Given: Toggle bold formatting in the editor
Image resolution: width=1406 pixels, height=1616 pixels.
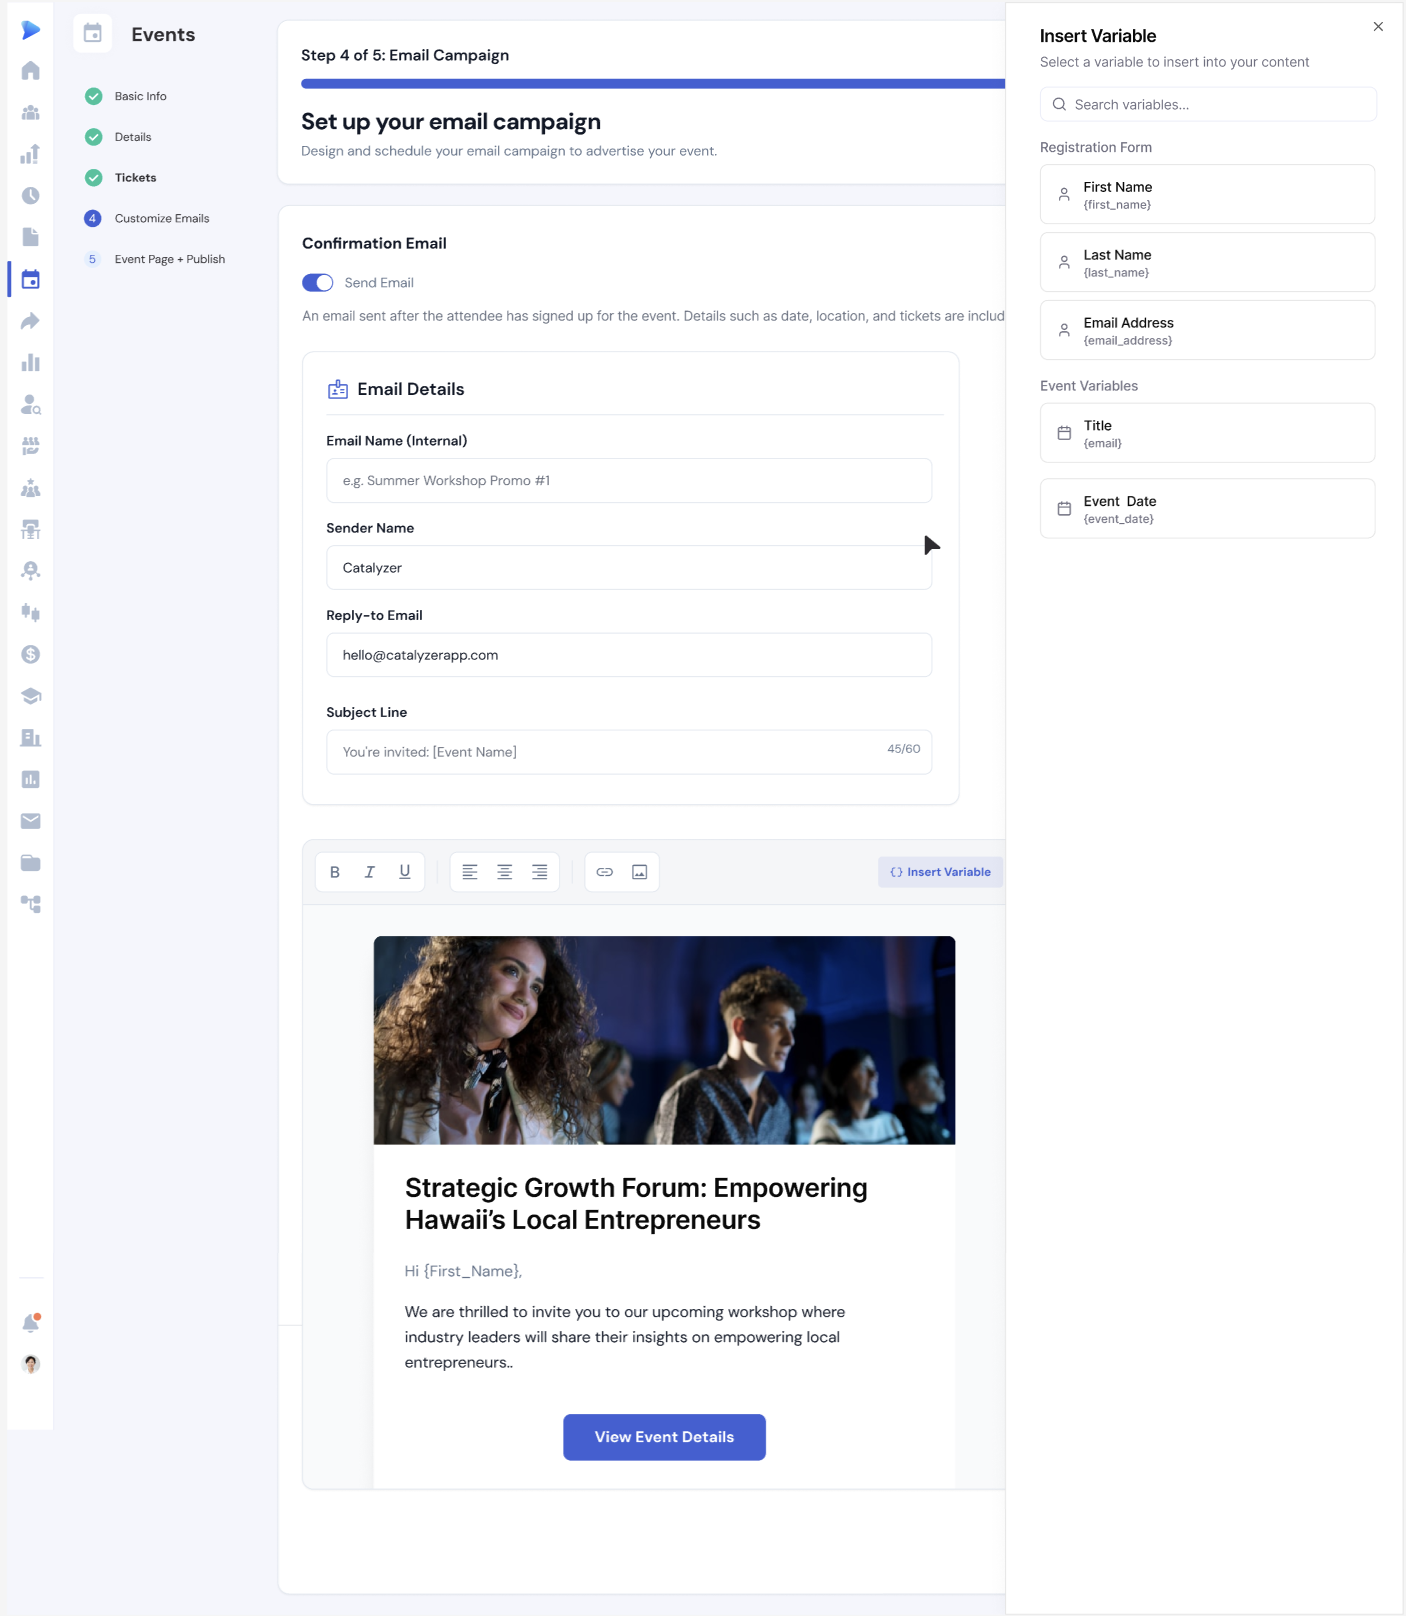Looking at the screenshot, I should pyautogui.click(x=335, y=872).
